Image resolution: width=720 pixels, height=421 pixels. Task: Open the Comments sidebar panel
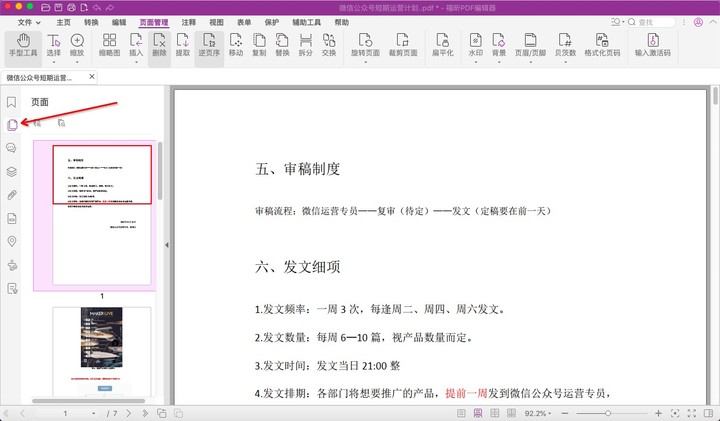point(11,148)
